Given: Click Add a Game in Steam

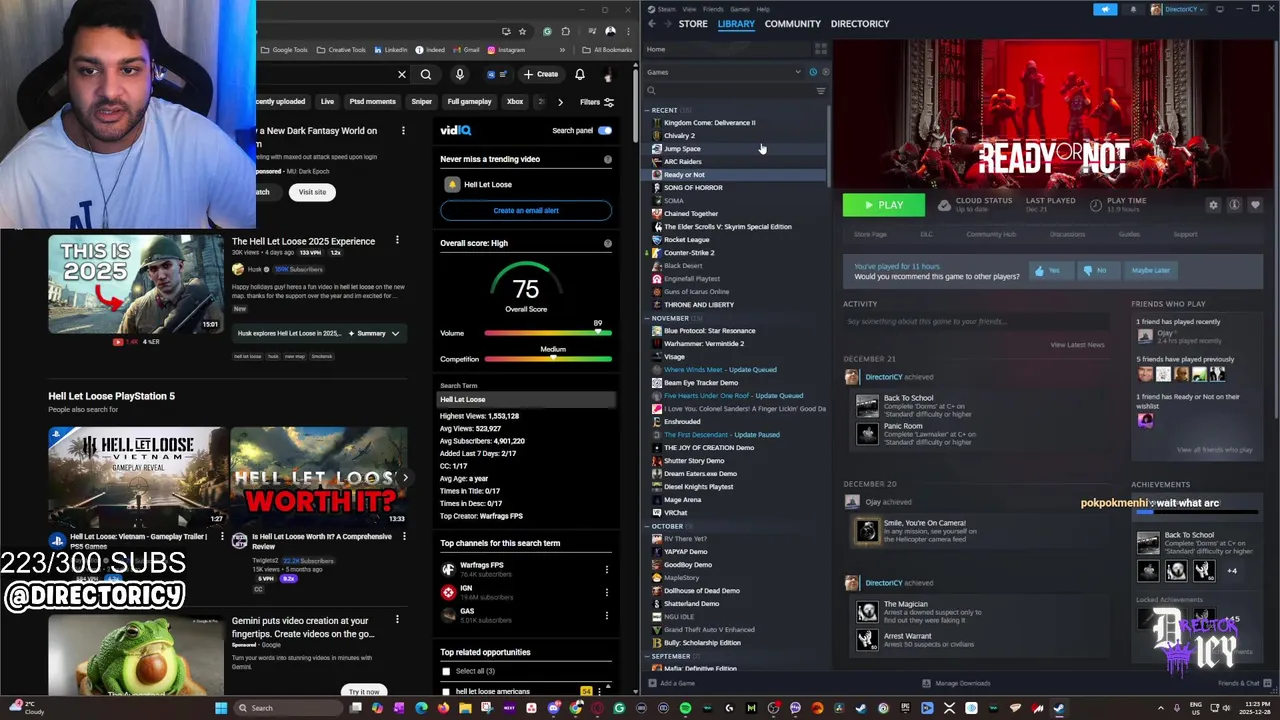Looking at the screenshot, I should click(672, 683).
